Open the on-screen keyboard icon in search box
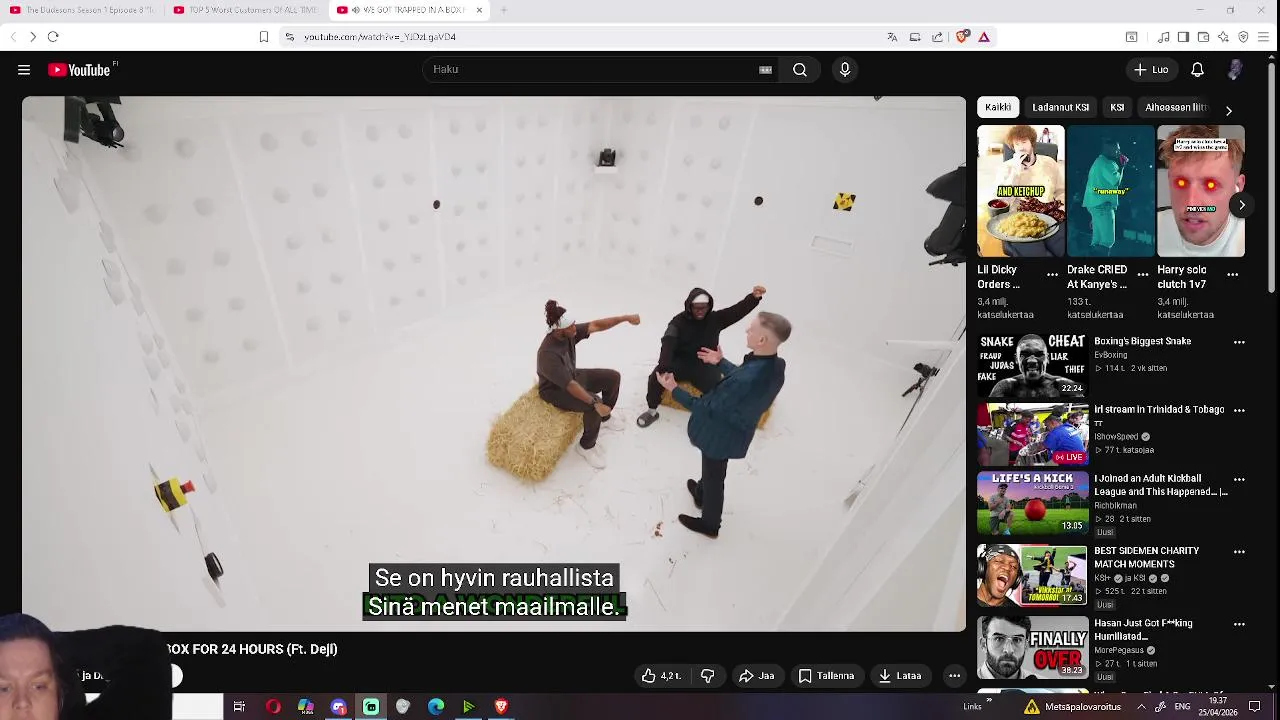 [765, 70]
